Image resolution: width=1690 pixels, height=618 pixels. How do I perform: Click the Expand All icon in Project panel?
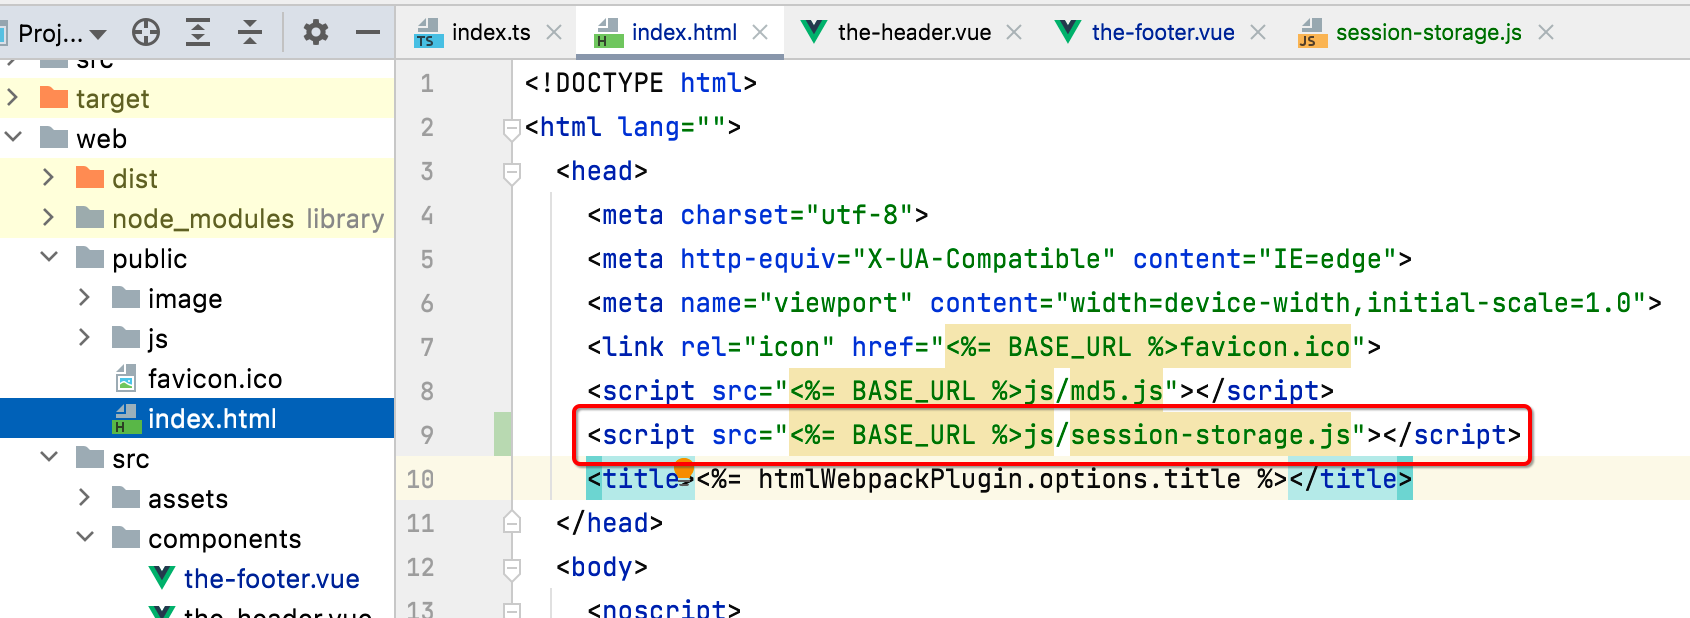point(198,33)
